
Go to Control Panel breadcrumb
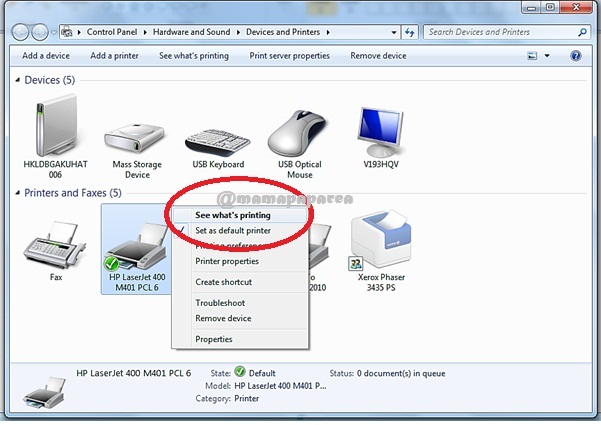click(x=112, y=32)
